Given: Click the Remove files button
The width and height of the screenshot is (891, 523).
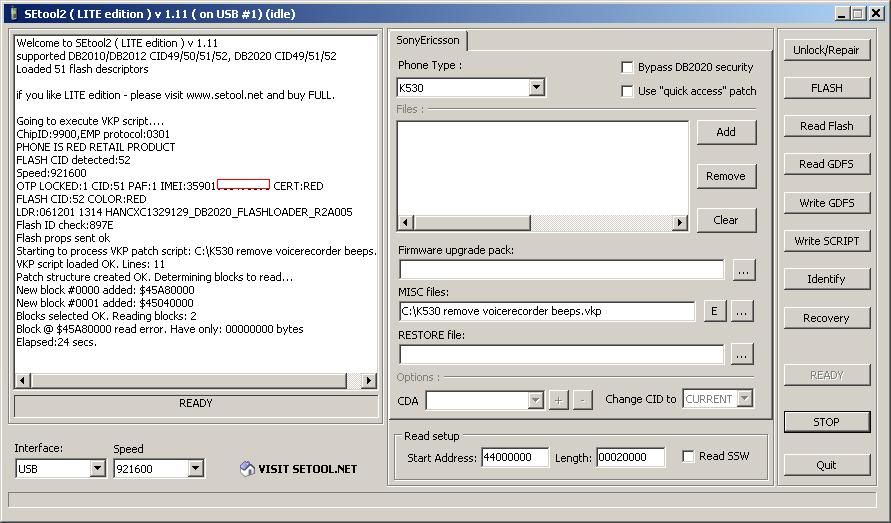Looking at the screenshot, I should pyautogui.click(x=726, y=176).
